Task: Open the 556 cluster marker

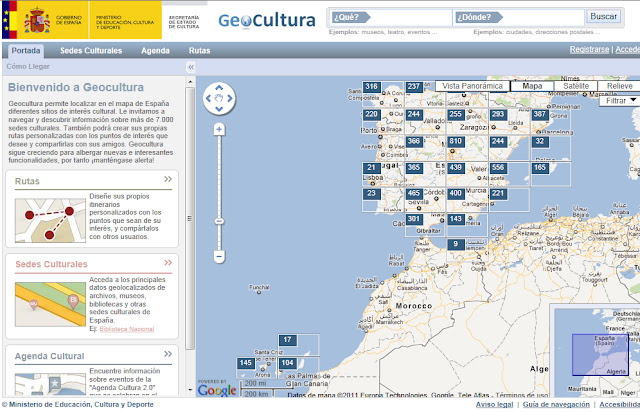Action: [x=498, y=167]
